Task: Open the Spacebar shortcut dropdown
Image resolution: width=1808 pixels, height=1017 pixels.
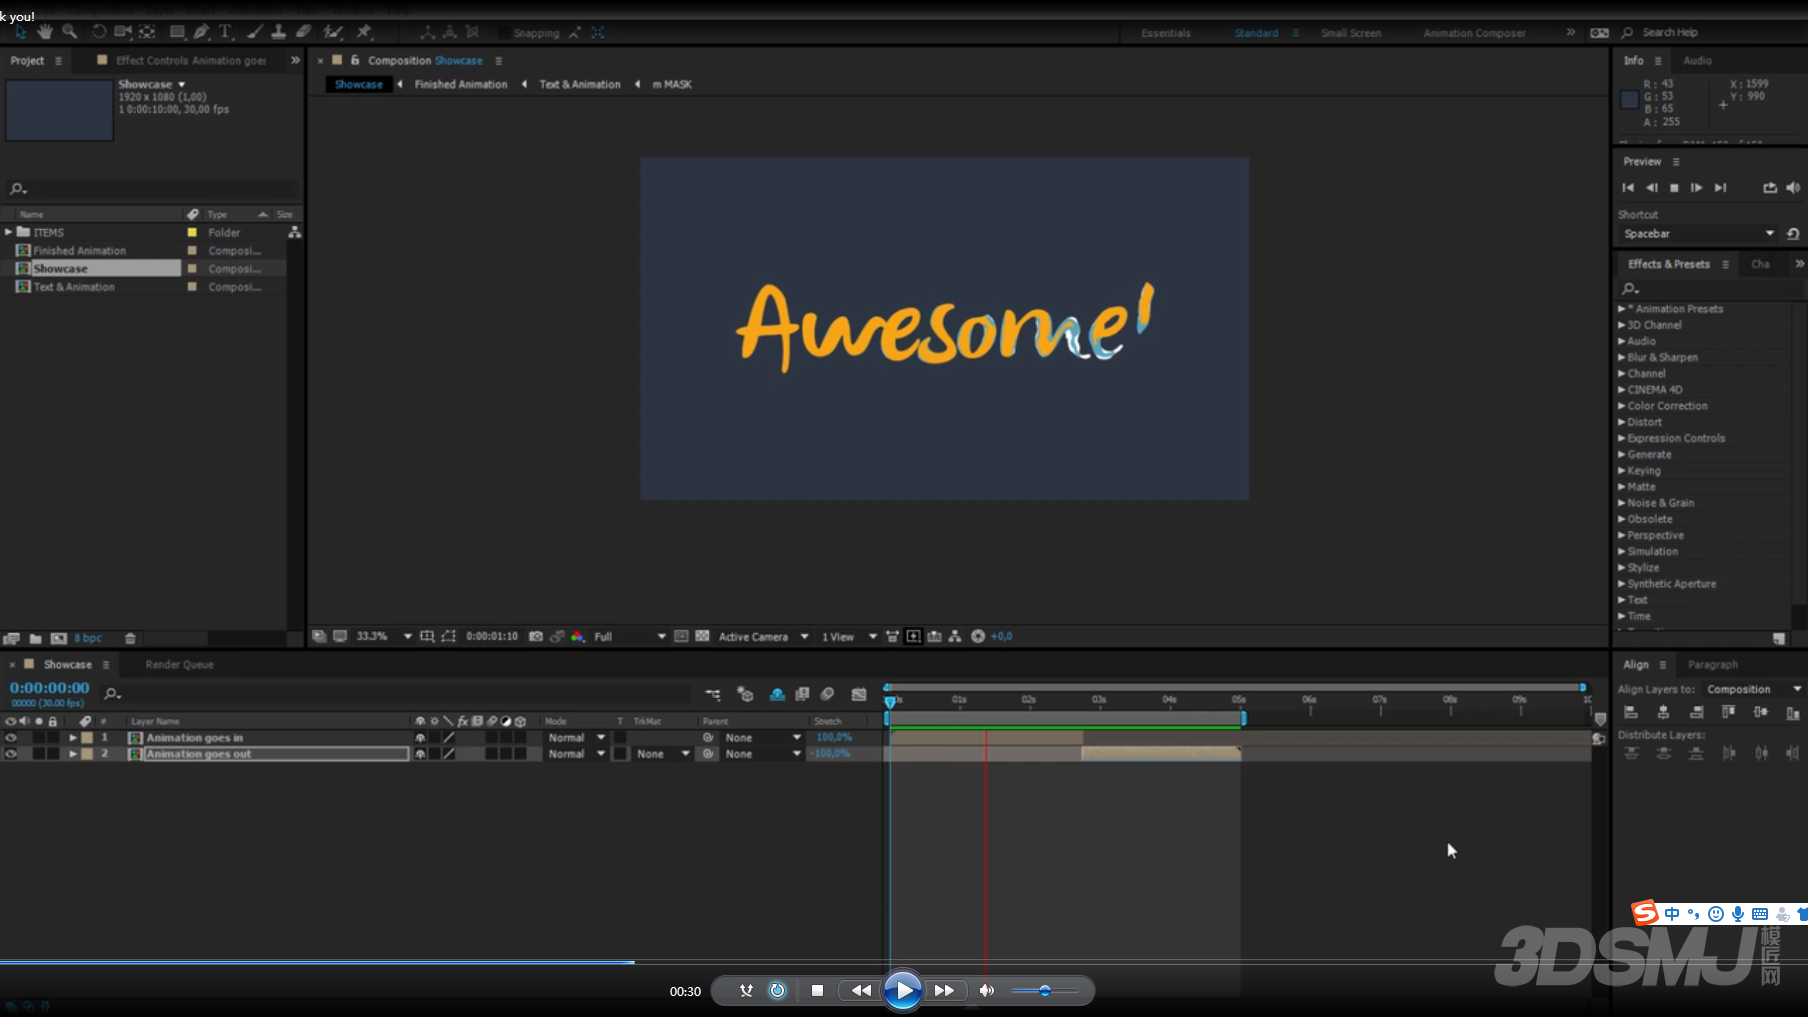Action: pyautogui.click(x=1698, y=234)
